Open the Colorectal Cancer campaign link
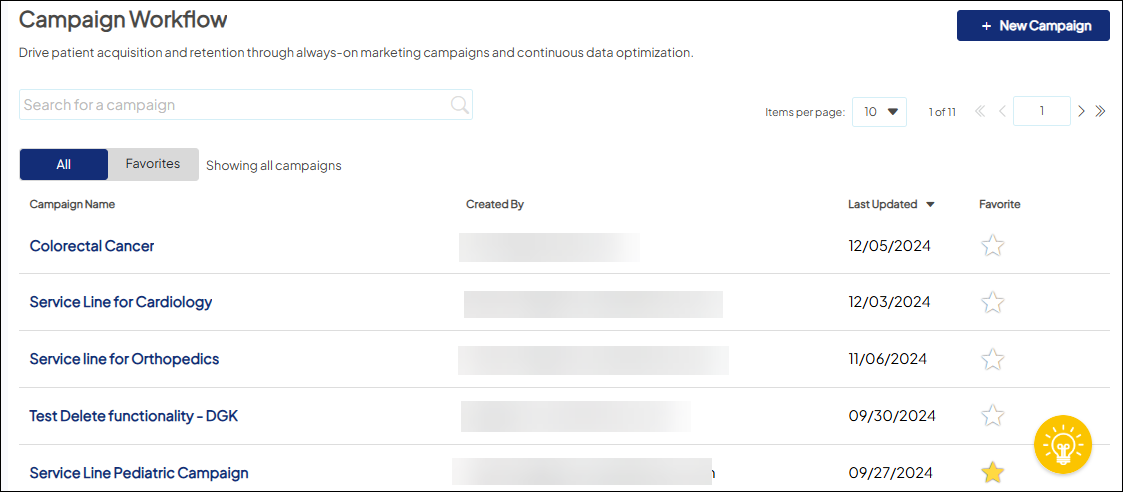This screenshot has width=1123, height=492. (92, 246)
